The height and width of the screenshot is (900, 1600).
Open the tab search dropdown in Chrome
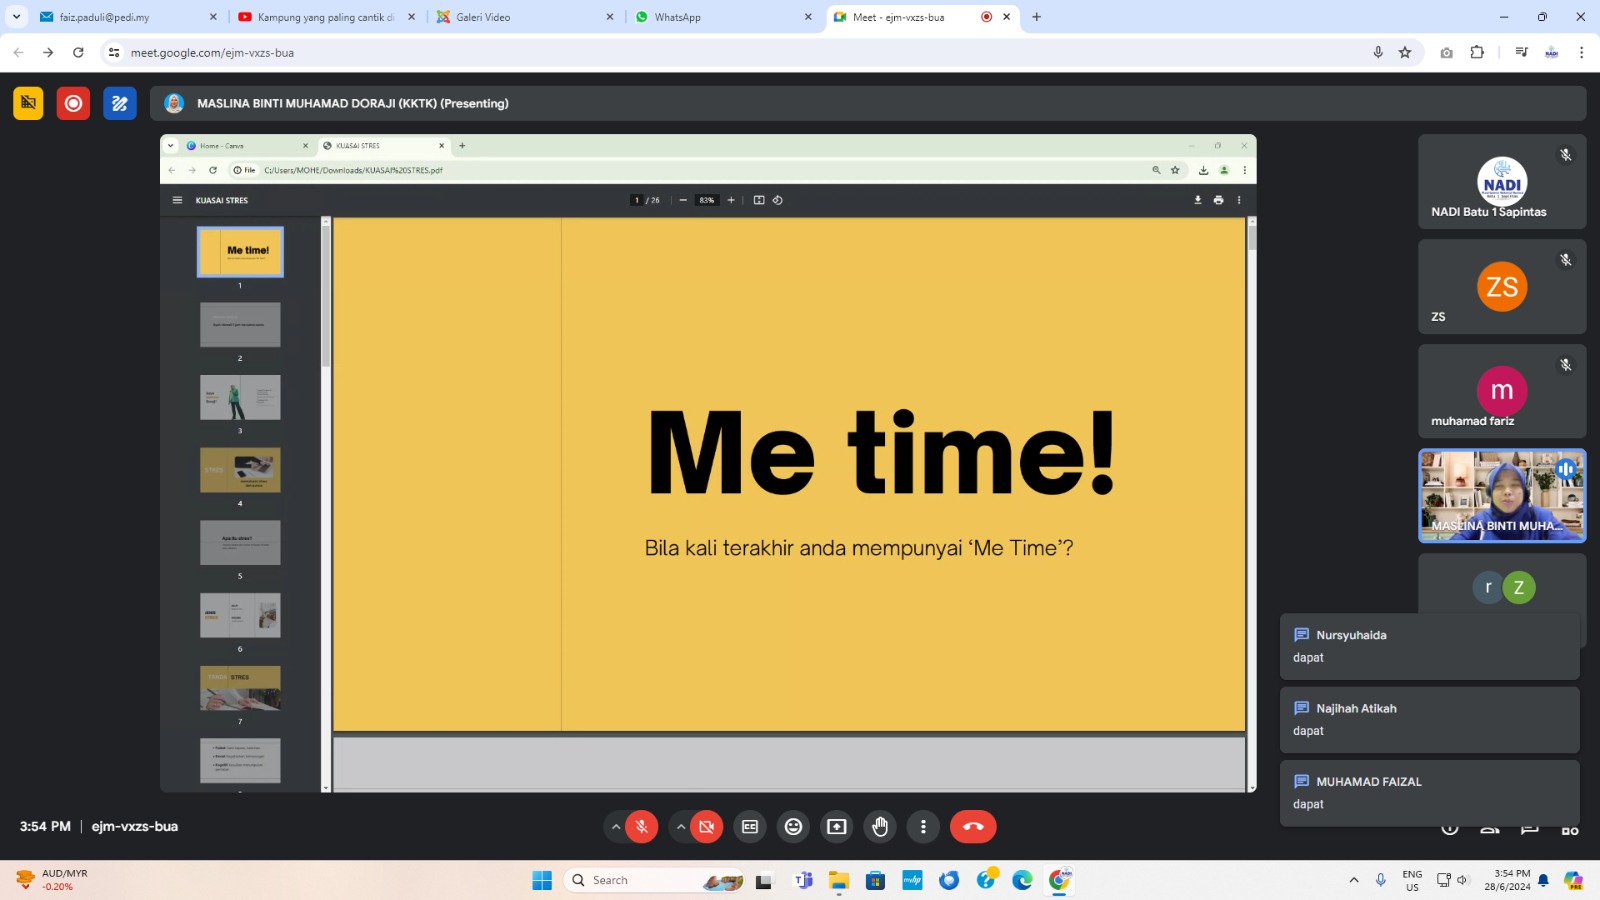tap(16, 17)
